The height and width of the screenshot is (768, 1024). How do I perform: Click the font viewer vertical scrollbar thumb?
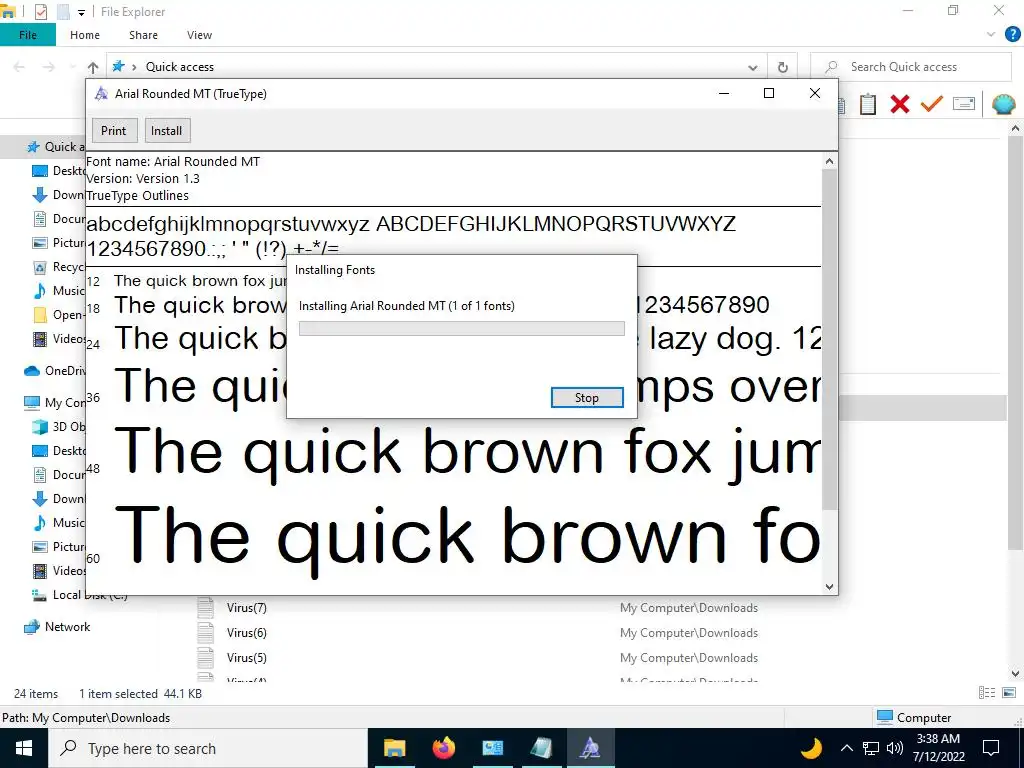[x=829, y=339]
